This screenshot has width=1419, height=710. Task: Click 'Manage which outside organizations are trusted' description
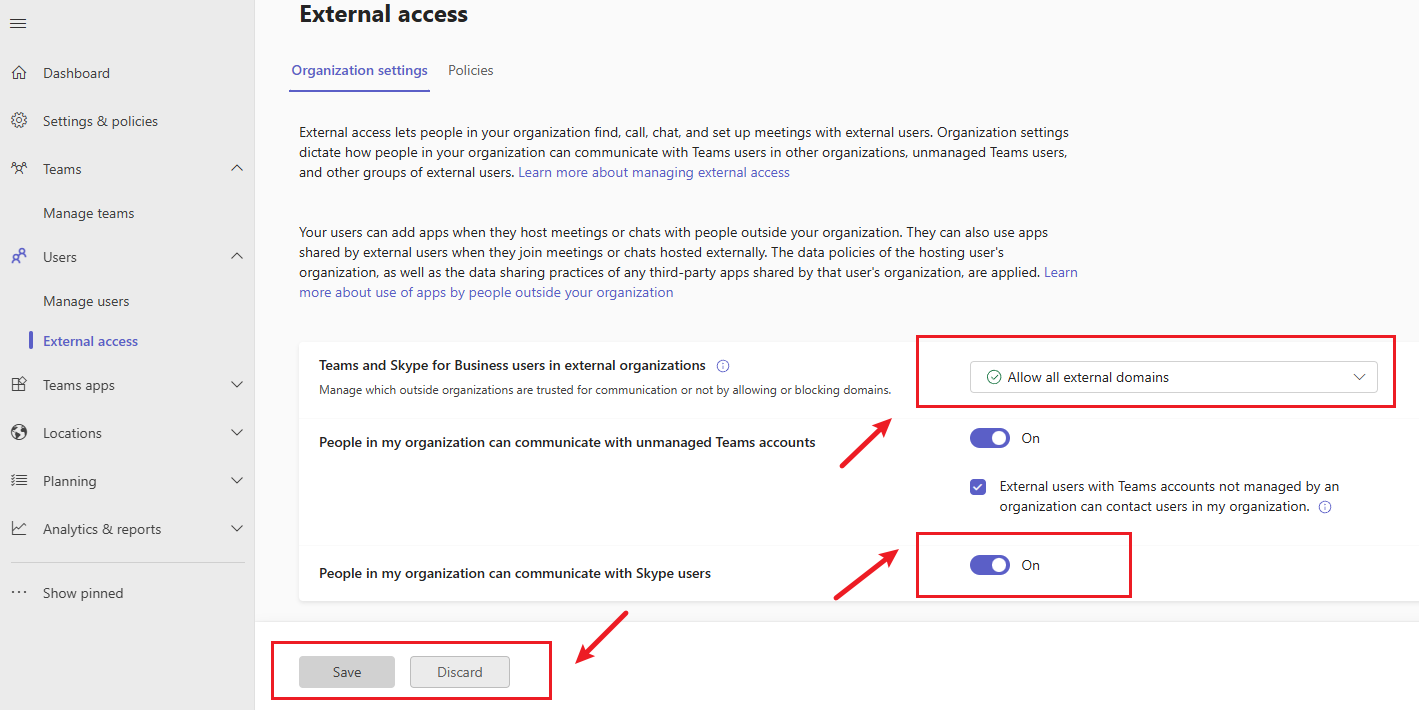605,390
